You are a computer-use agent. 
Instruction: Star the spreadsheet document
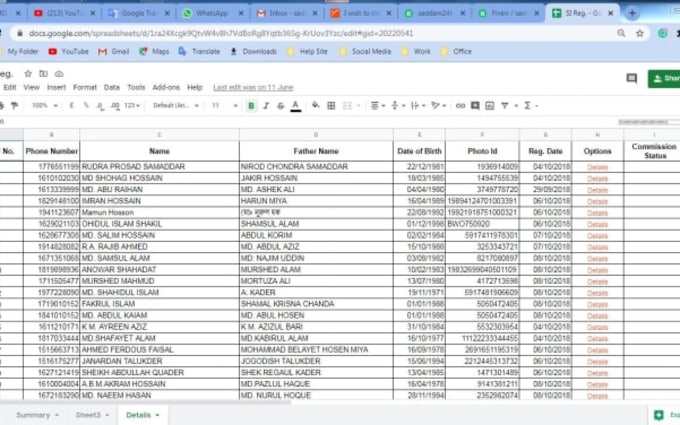(x=28, y=74)
